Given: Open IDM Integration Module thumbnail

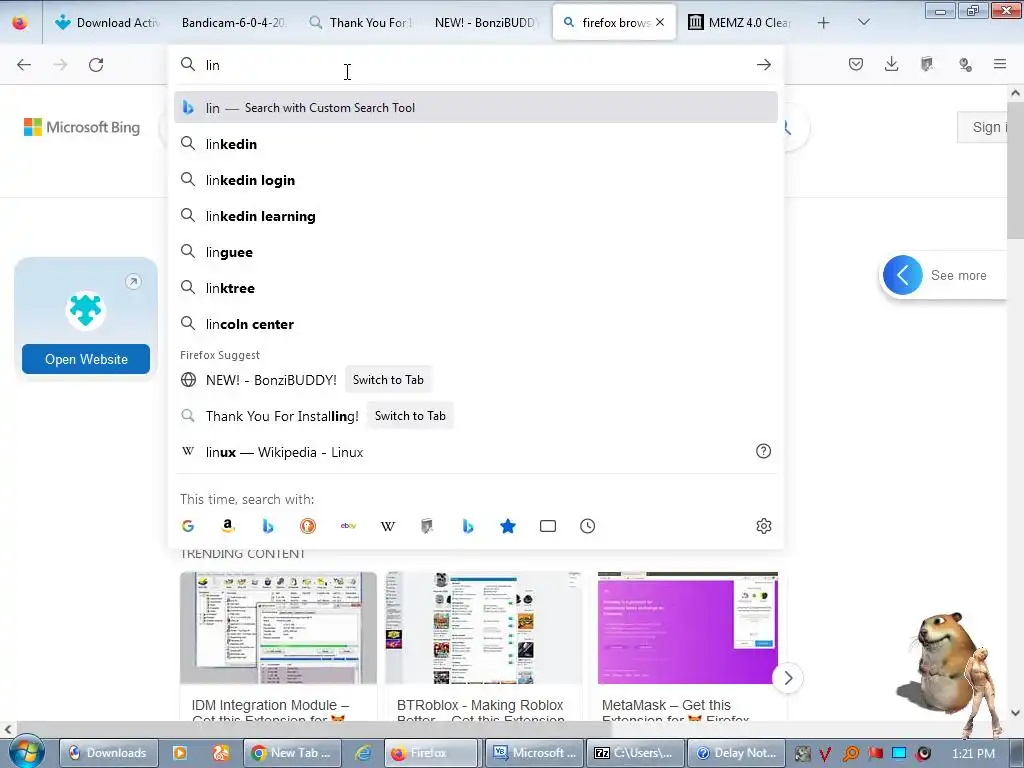Looking at the screenshot, I should [x=278, y=628].
